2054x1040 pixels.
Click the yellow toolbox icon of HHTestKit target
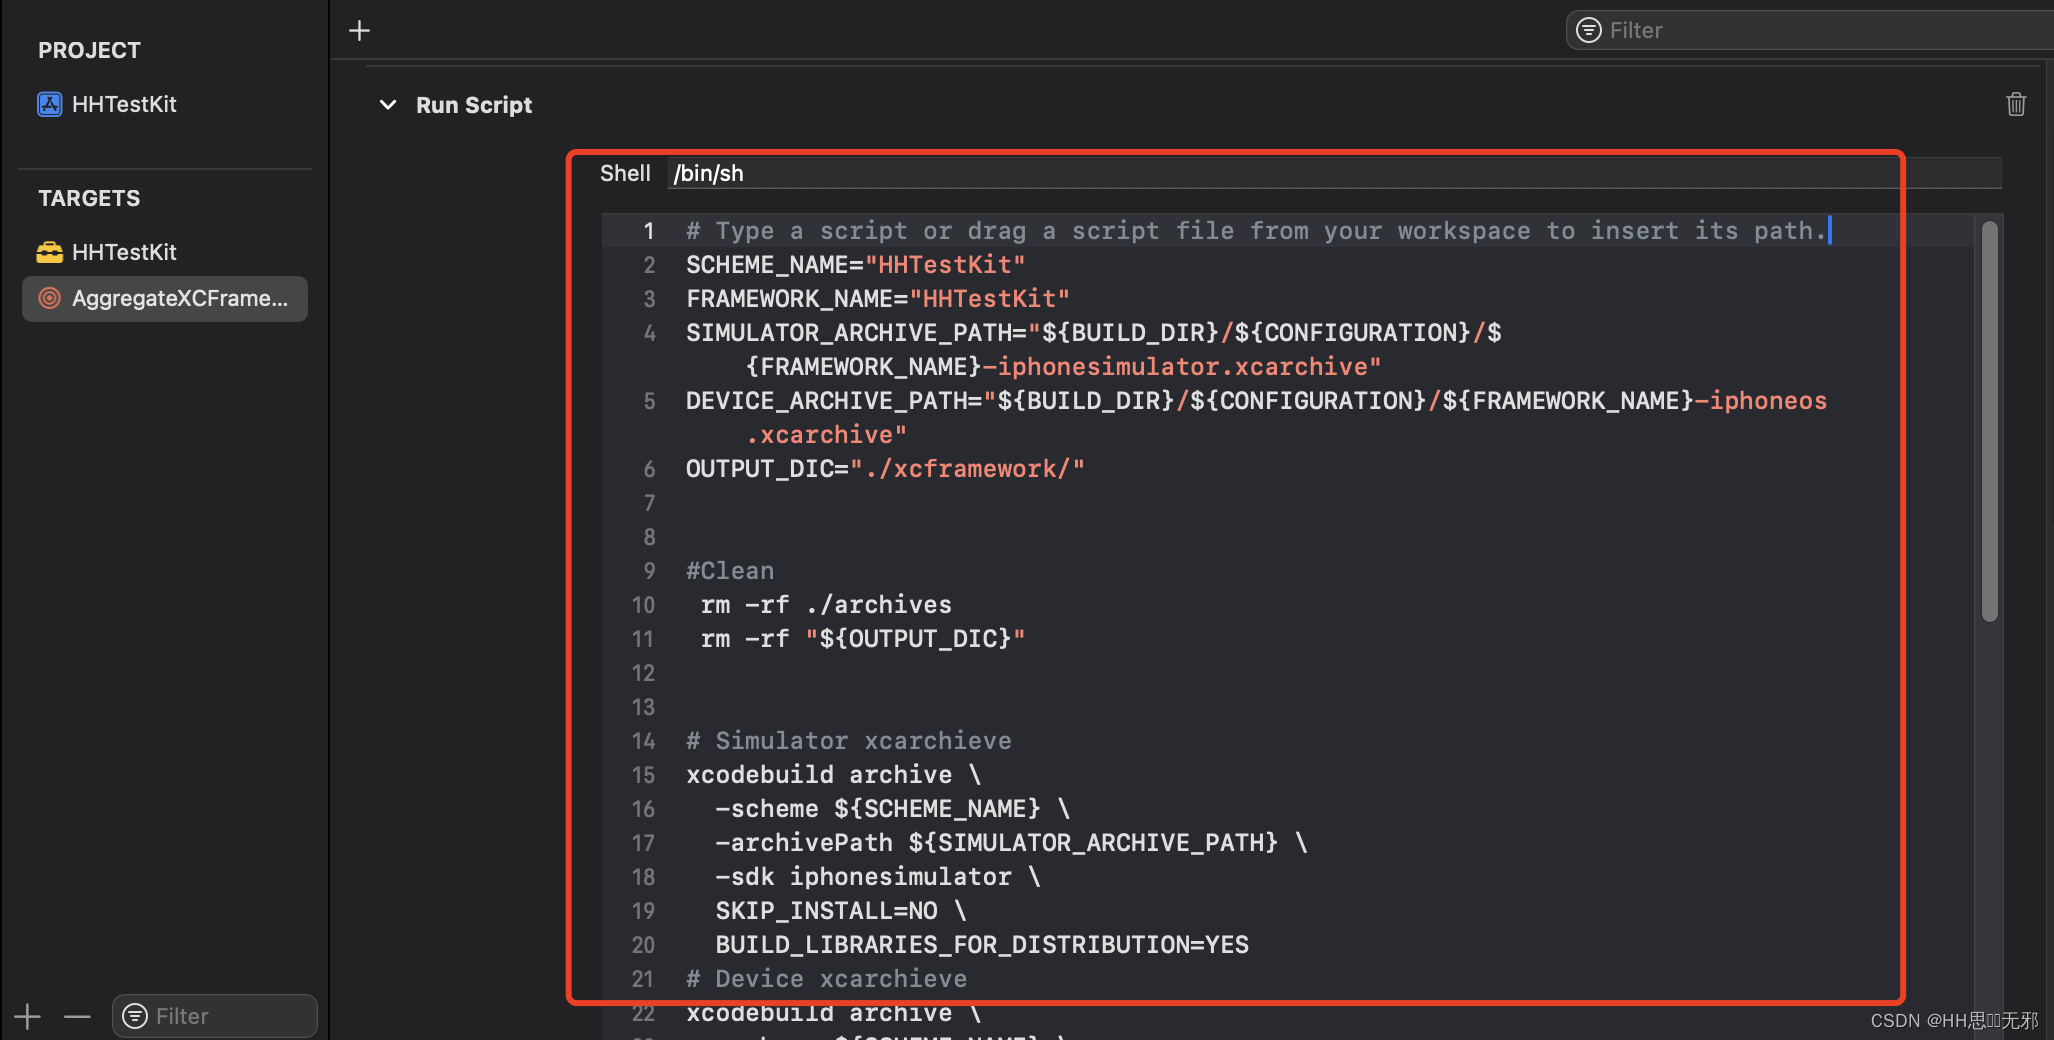[x=50, y=252]
